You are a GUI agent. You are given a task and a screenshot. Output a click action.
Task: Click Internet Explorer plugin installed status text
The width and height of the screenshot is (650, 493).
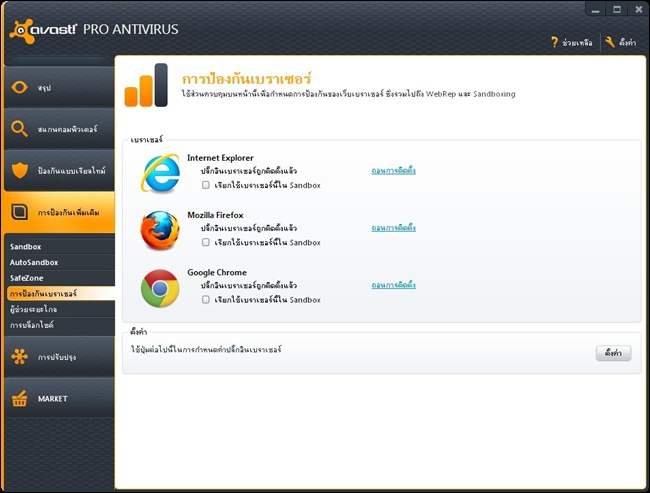point(249,171)
